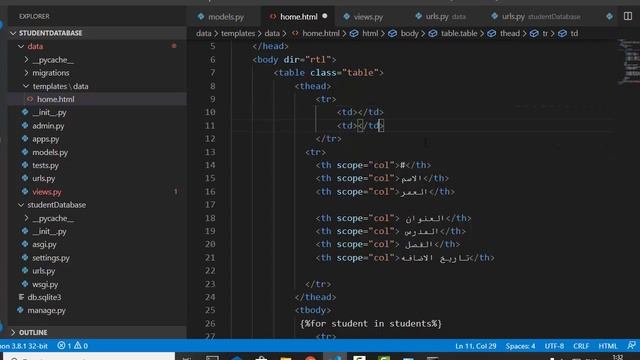Click the database file icon of db.sqlite3
The image size is (640, 360).
pos(21,297)
